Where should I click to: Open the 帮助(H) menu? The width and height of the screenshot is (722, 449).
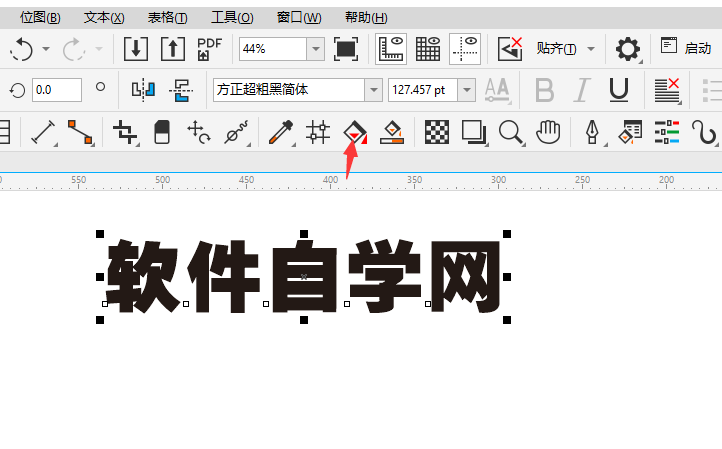pyautogui.click(x=366, y=17)
